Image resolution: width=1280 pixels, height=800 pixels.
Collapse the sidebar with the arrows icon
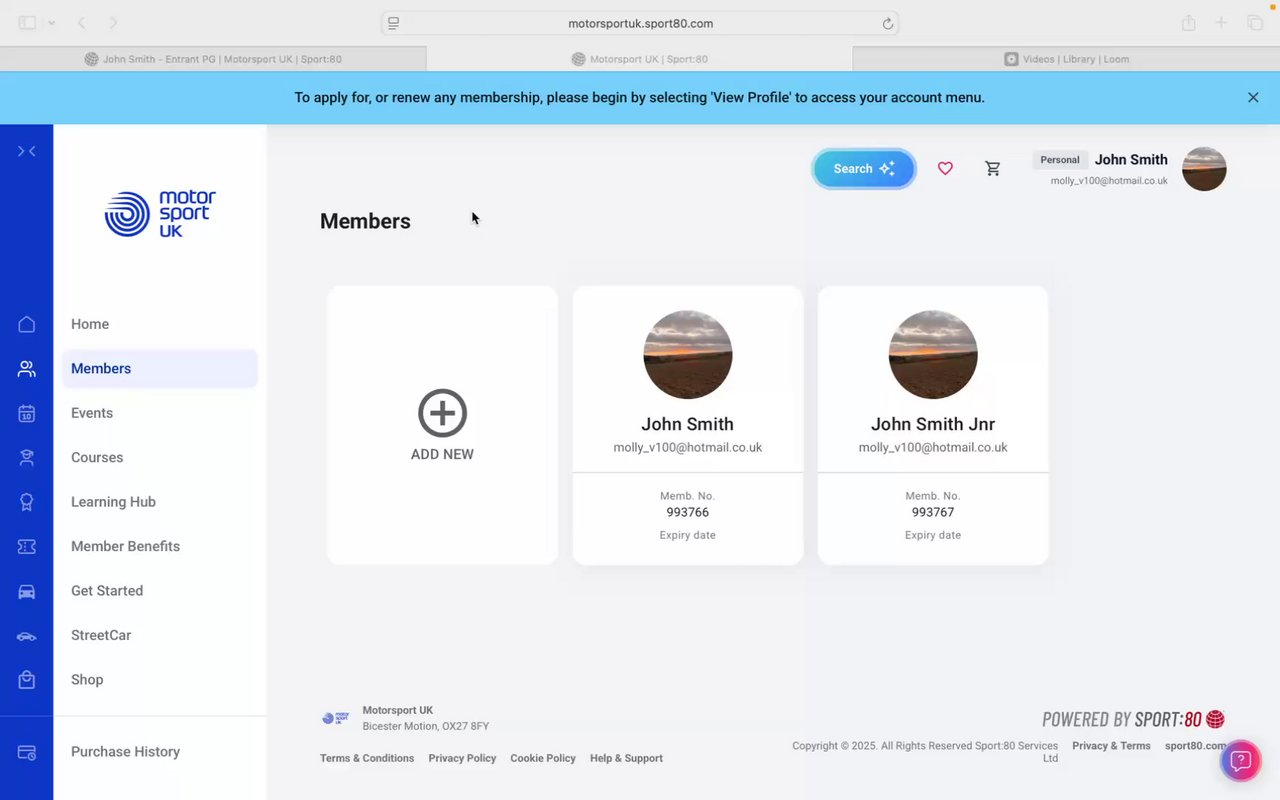(x=27, y=151)
